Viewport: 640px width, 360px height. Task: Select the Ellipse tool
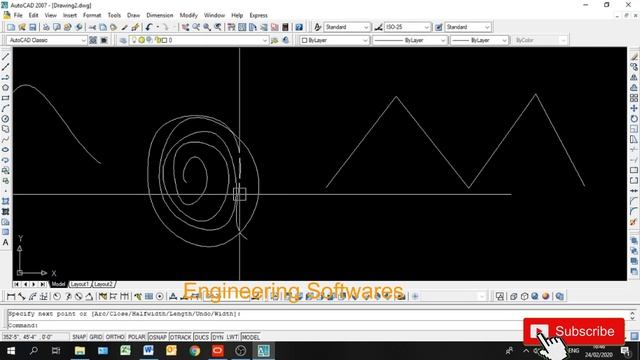pyautogui.click(x=5, y=150)
